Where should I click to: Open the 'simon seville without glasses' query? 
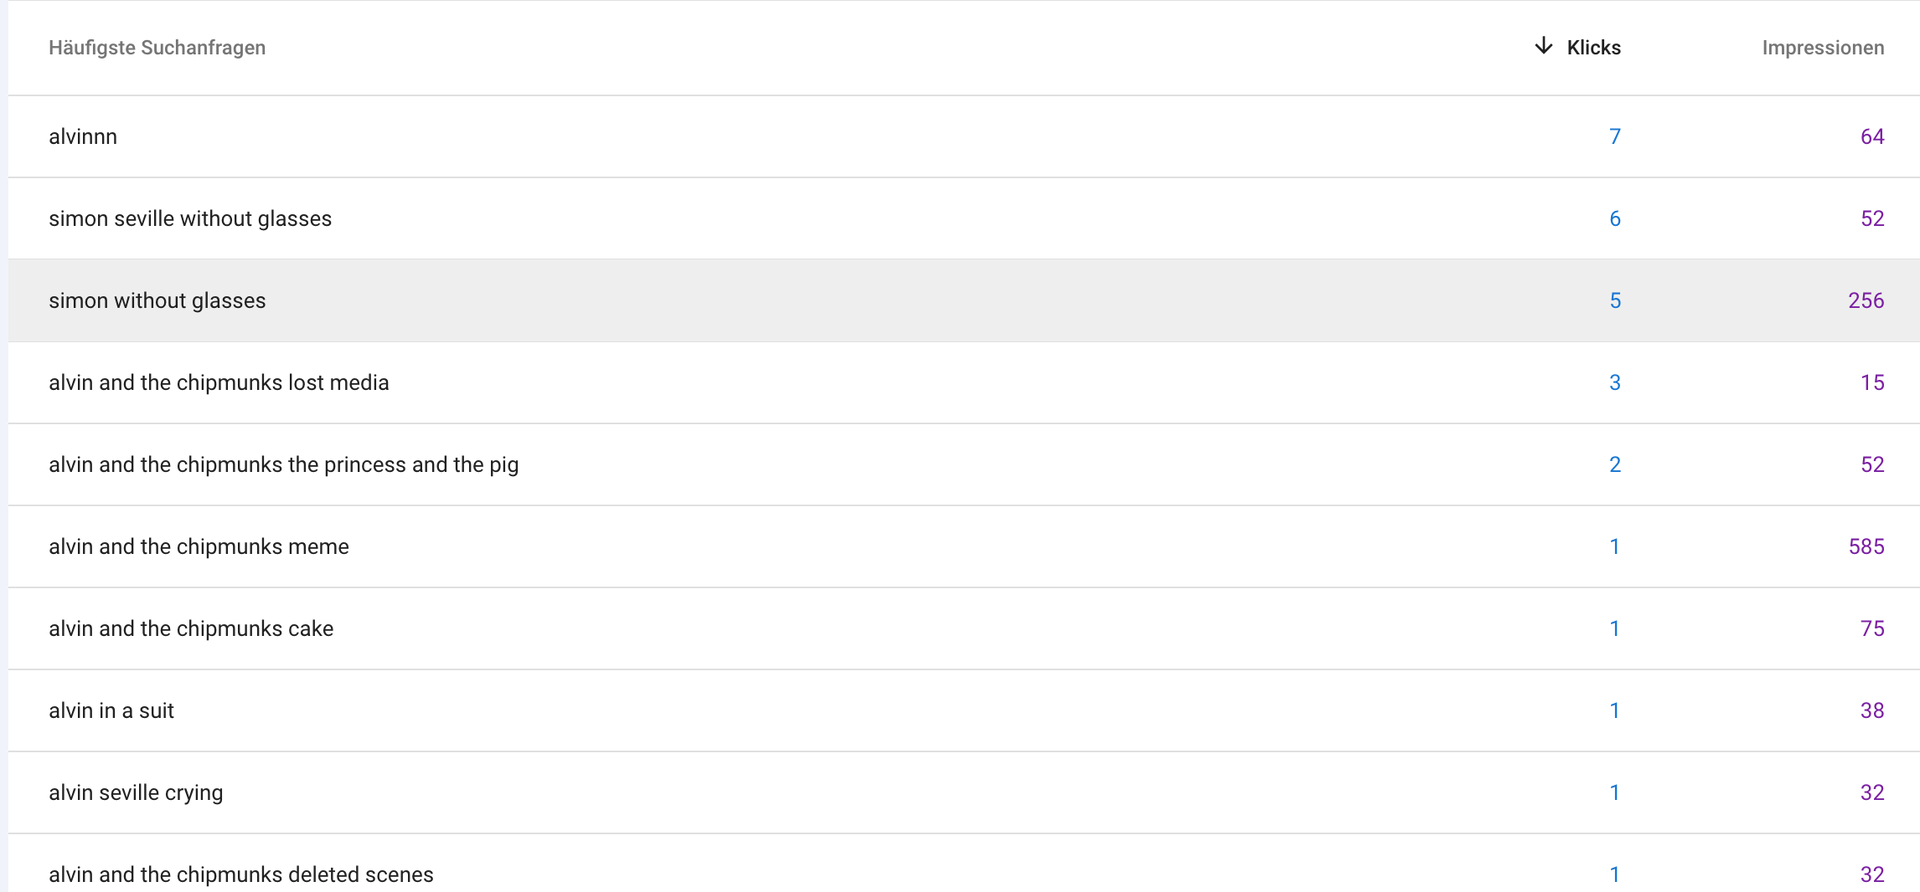(190, 219)
